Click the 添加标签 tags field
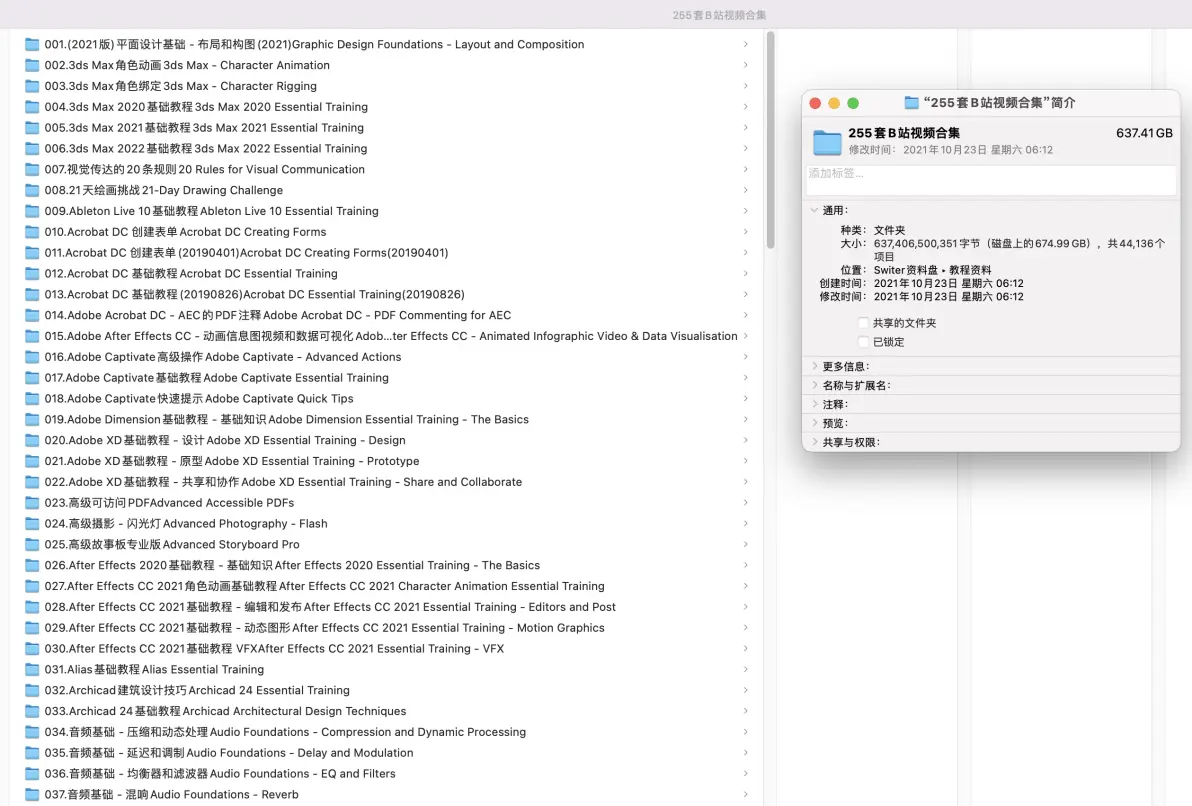 click(x=991, y=179)
